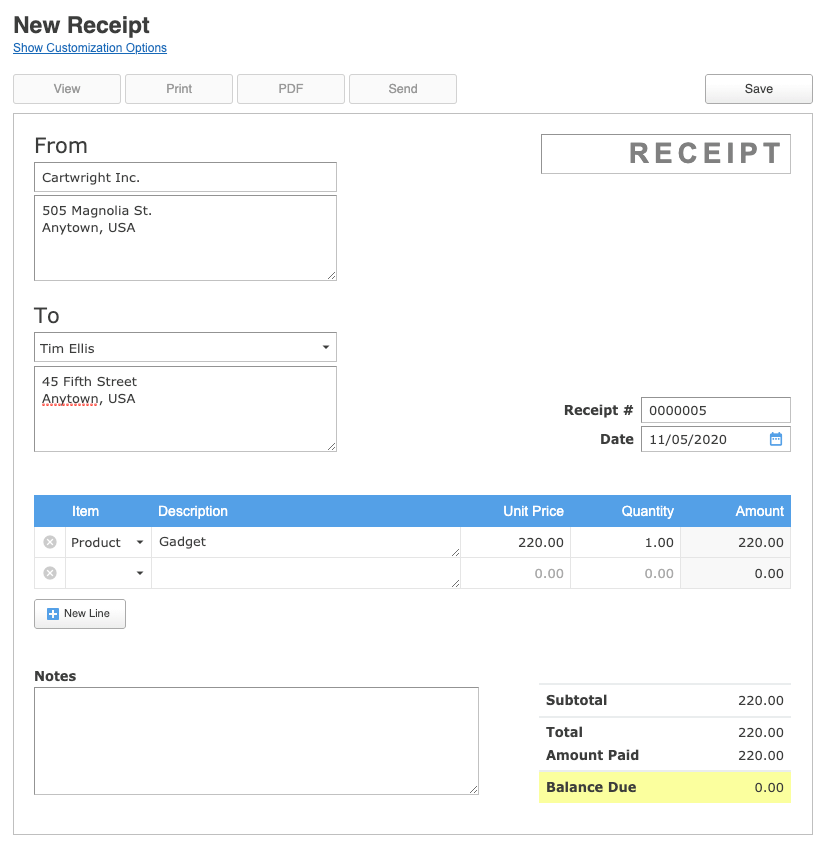826x851 pixels.
Task: Export receipt using PDF button
Action: [291, 89]
